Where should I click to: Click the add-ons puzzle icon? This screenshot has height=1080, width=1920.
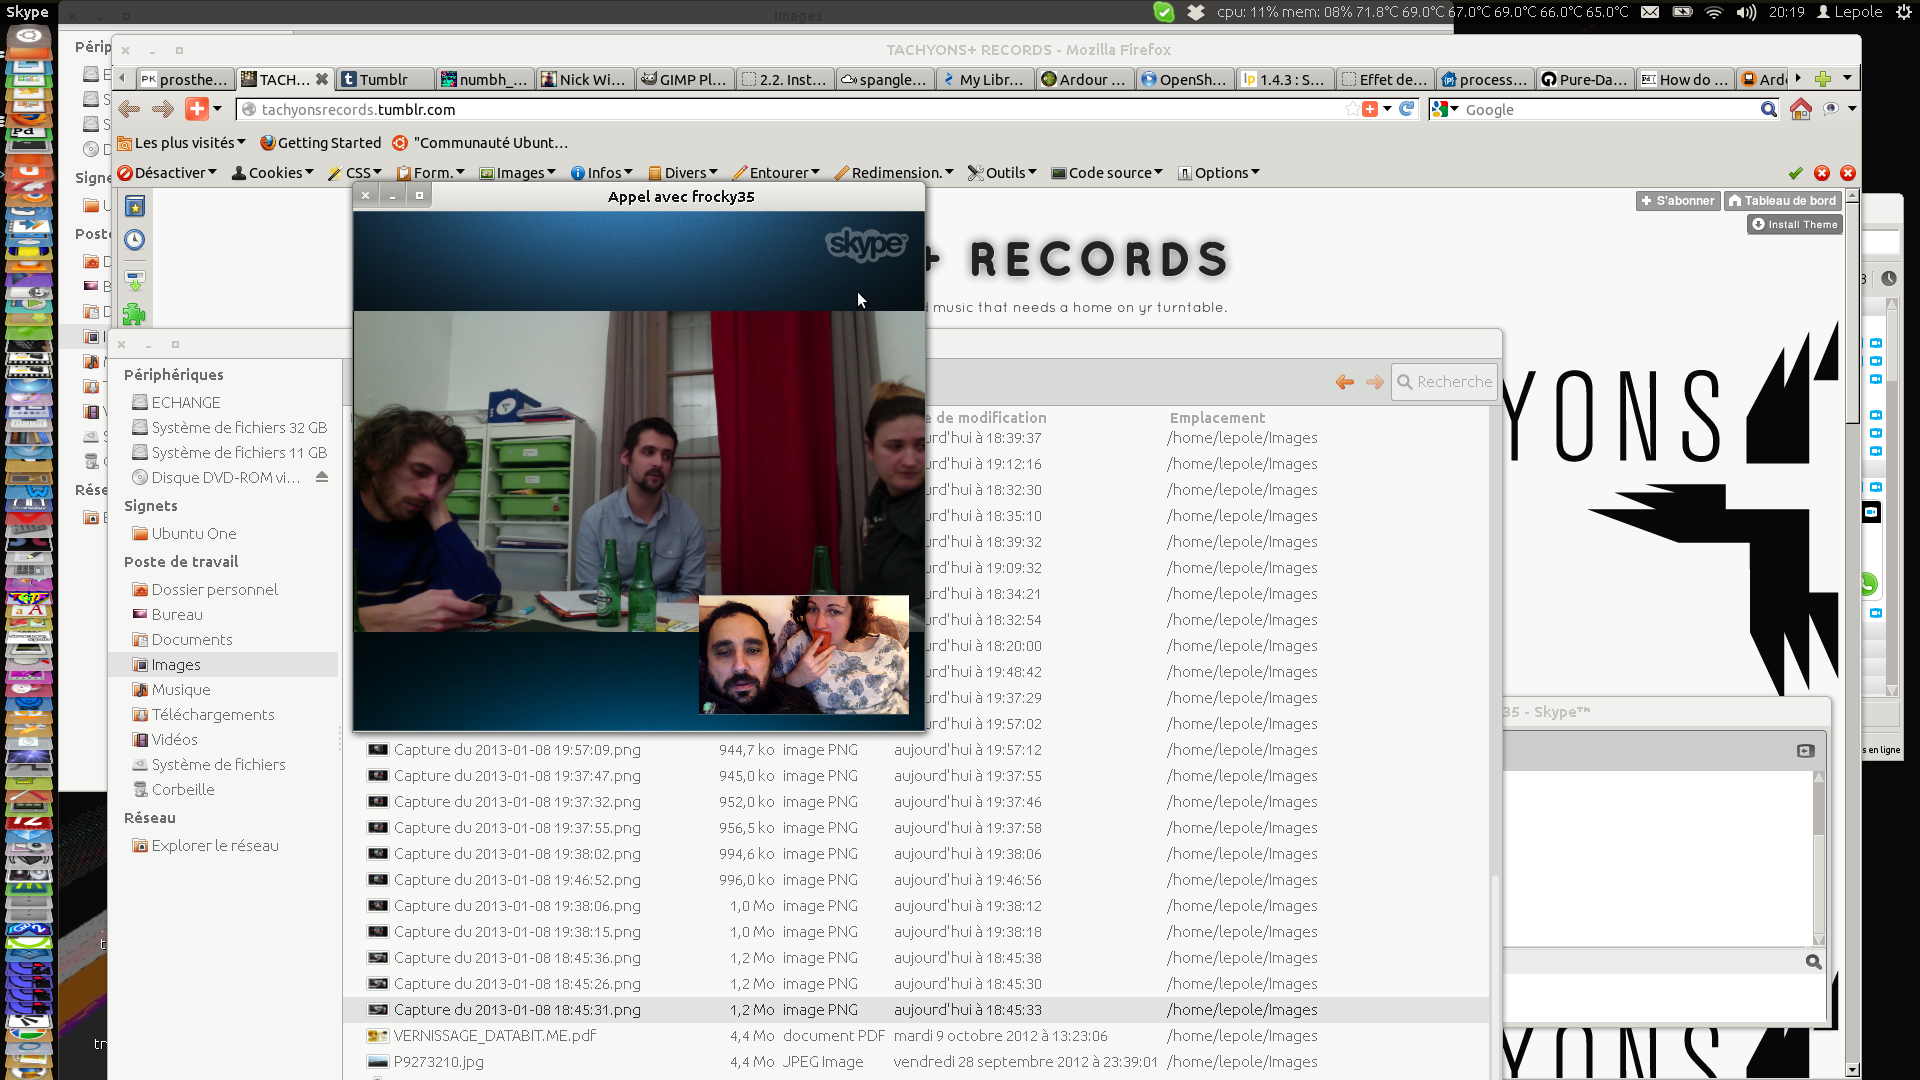tap(134, 315)
